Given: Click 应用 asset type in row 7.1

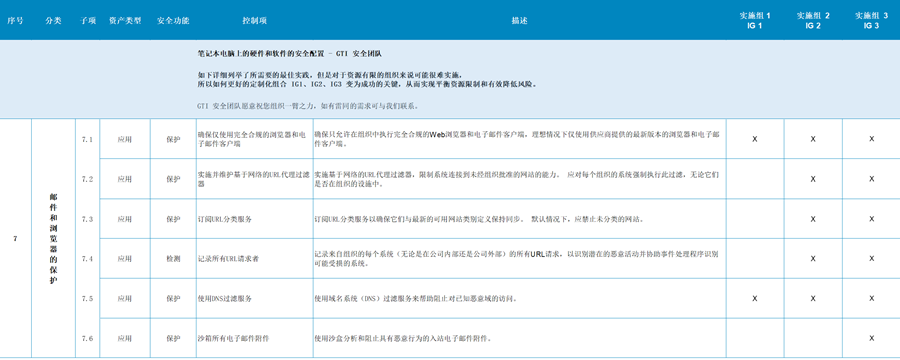Looking at the screenshot, I should (125, 139).
